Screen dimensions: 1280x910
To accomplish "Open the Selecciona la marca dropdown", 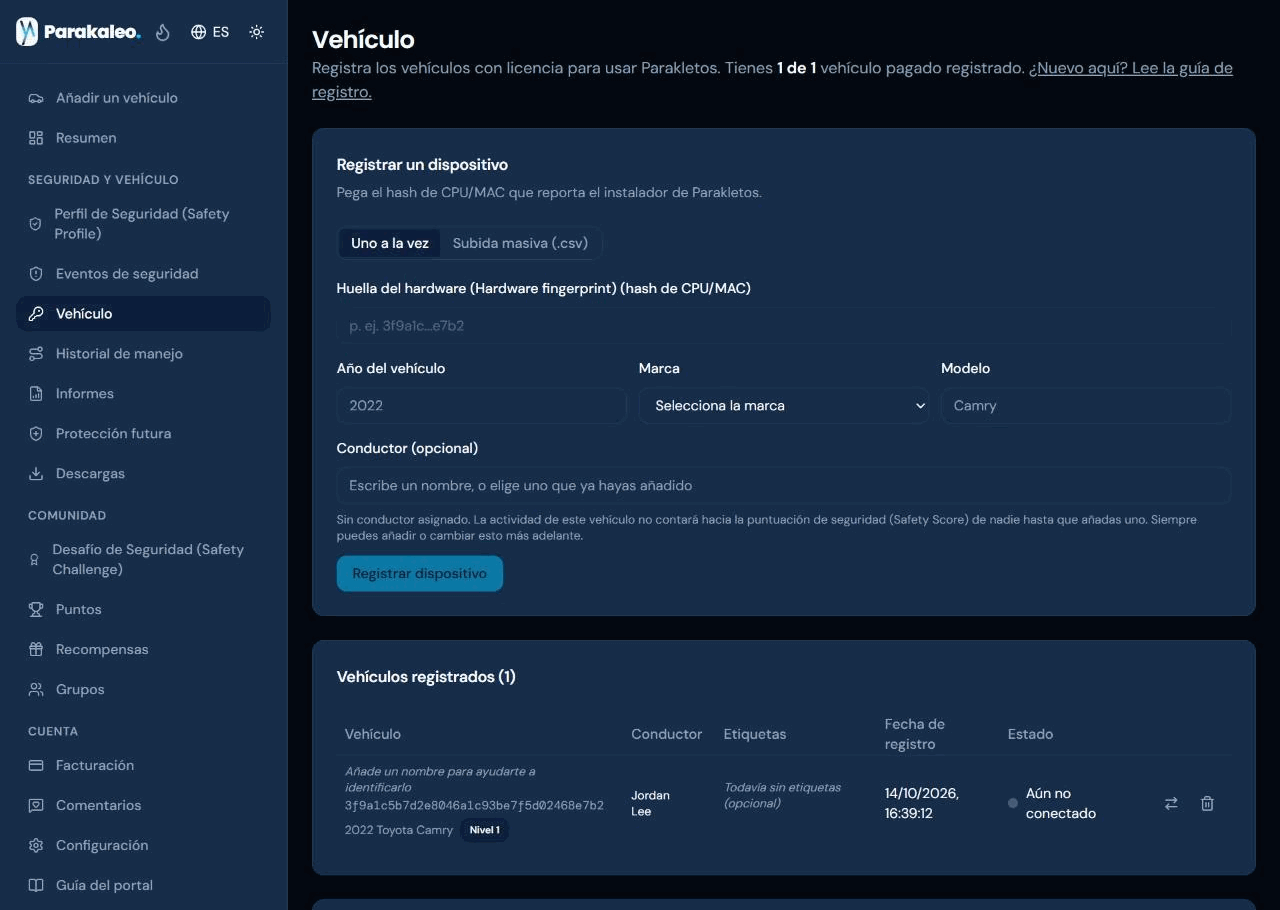I will [x=784, y=406].
